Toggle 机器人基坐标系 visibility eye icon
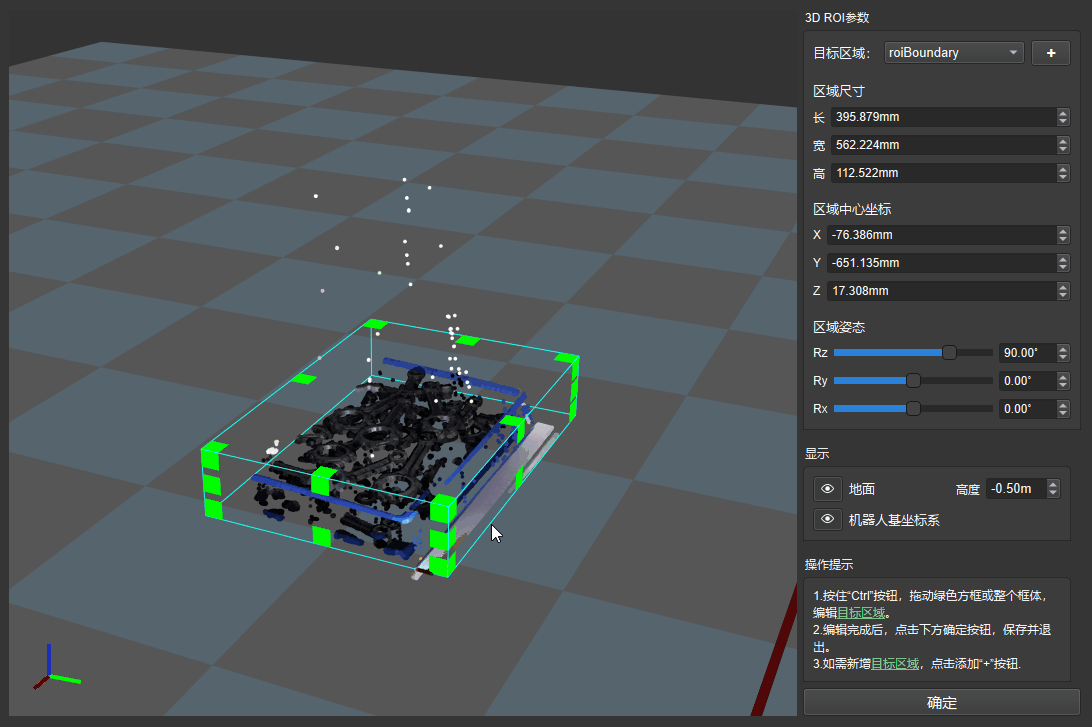Screen dimensions: 1092x727 click(827, 519)
